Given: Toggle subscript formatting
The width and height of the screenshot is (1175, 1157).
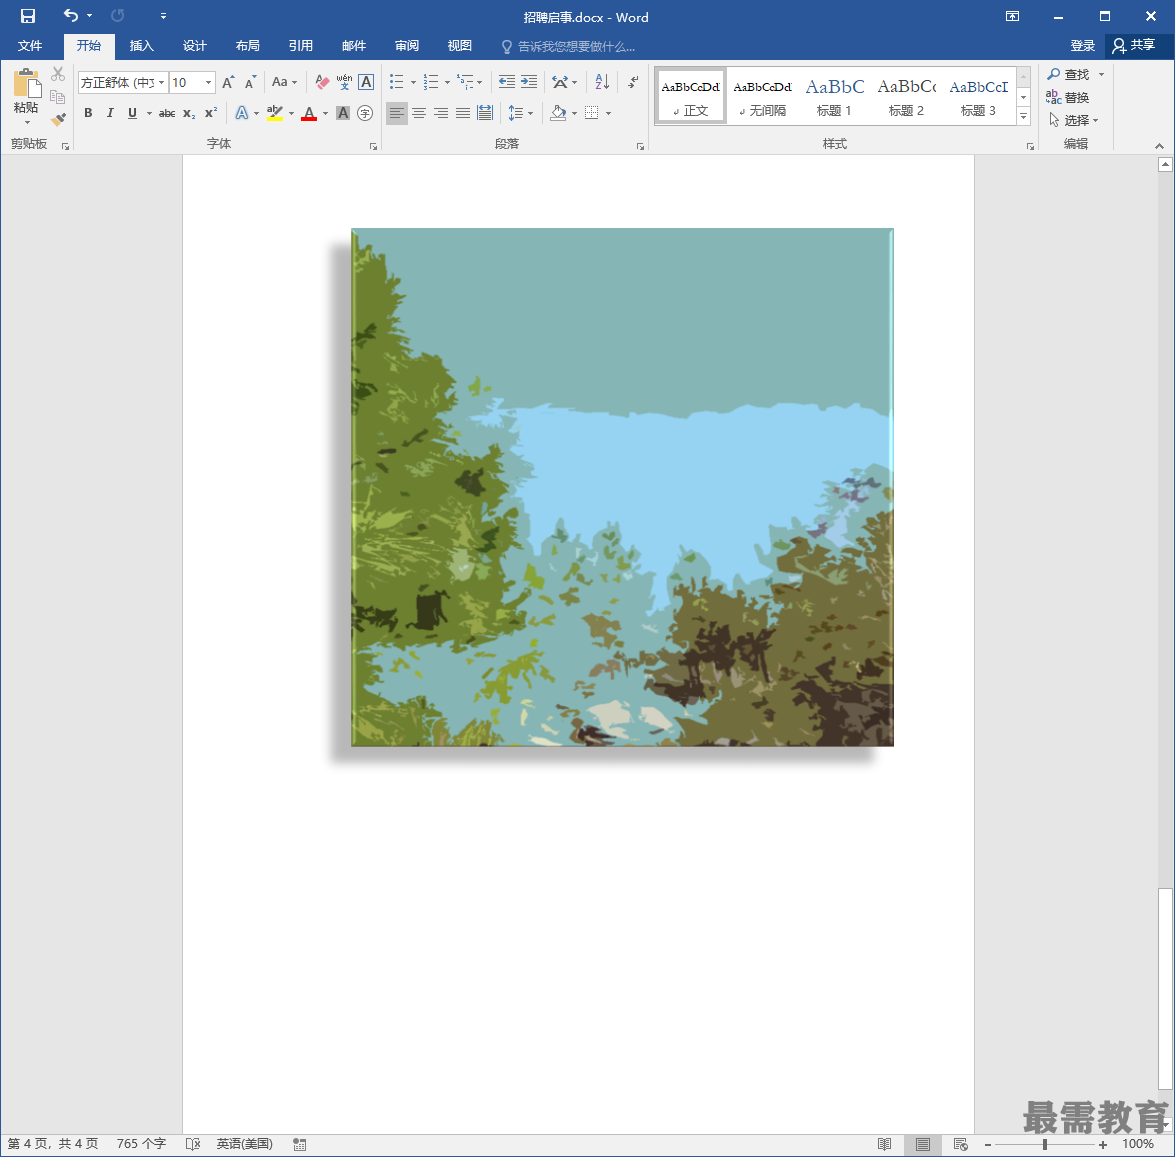Looking at the screenshot, I should coord(189,113).
